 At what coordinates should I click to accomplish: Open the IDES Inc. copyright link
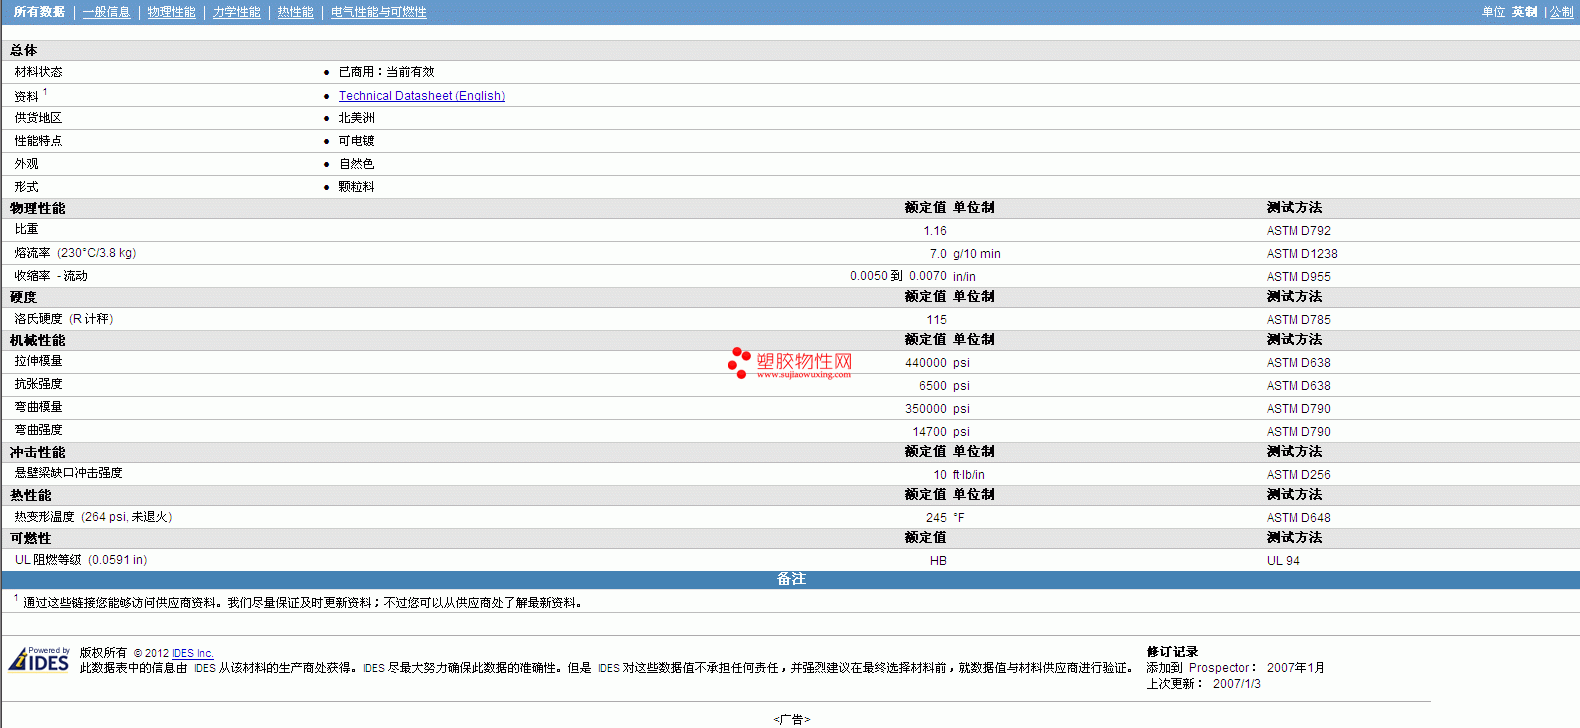click(x=193, y=653)
